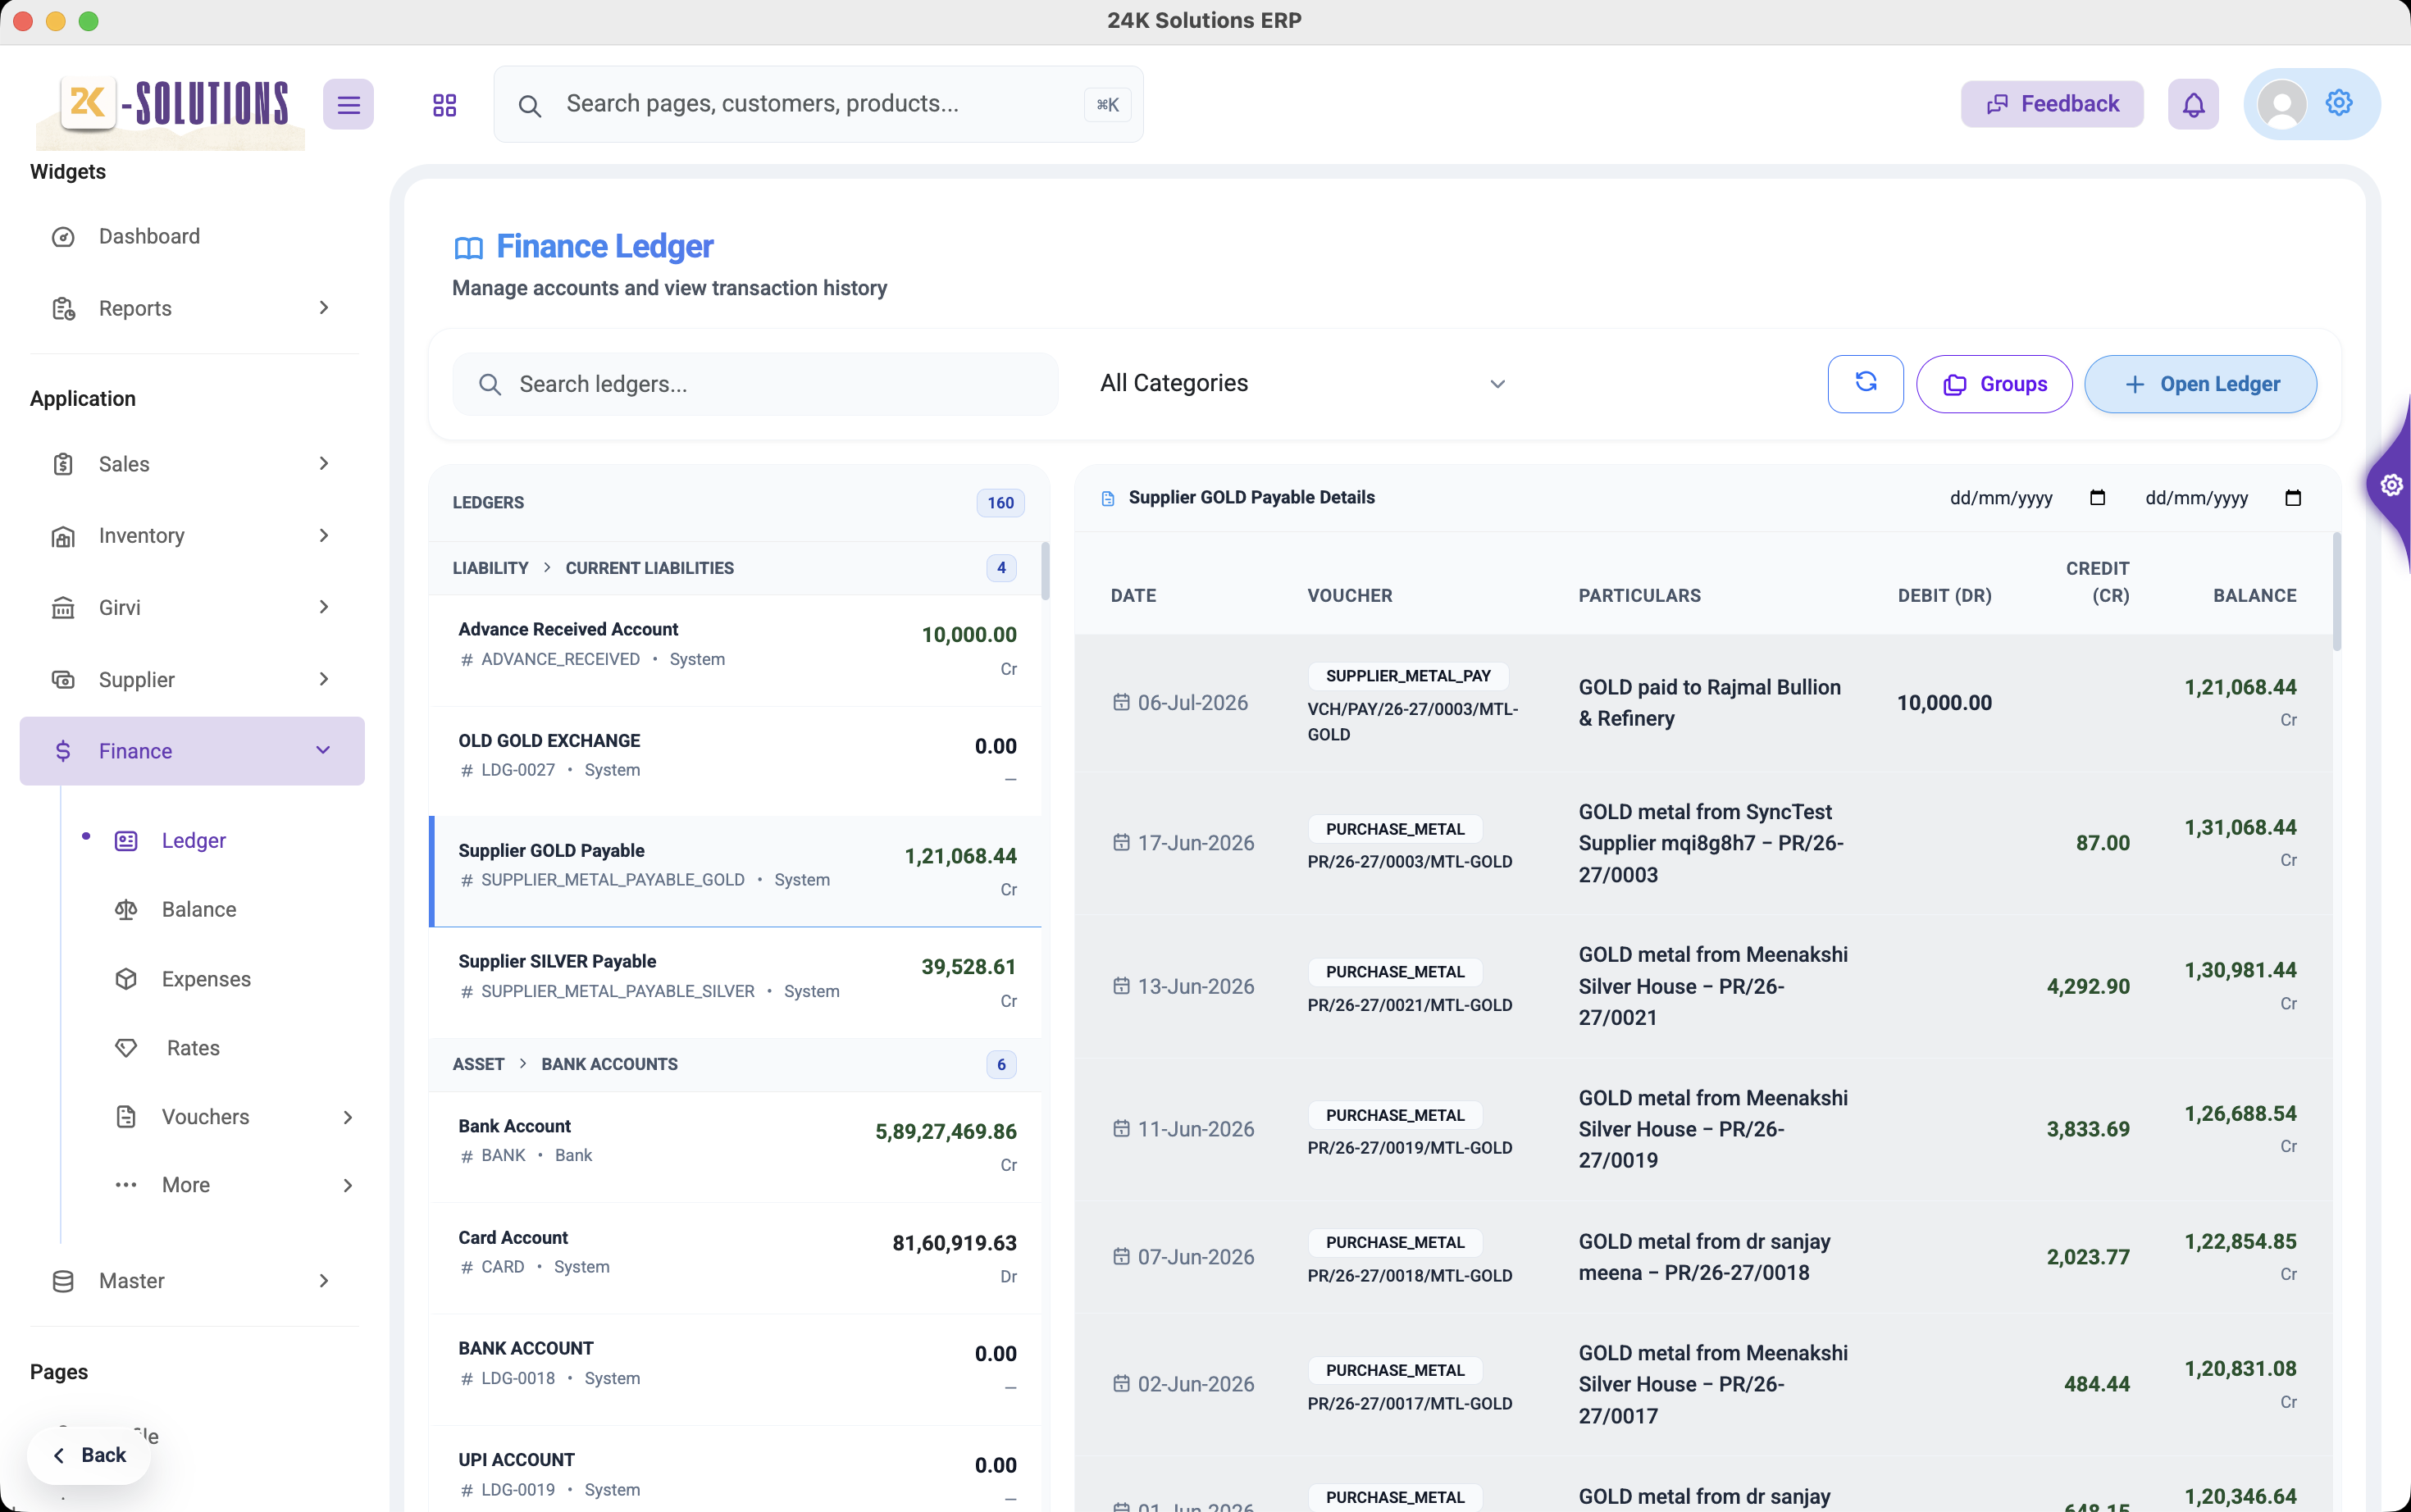2411x1512 pixels.
Task: Open the Expenses submenu item
Action: tap(206, 979)
